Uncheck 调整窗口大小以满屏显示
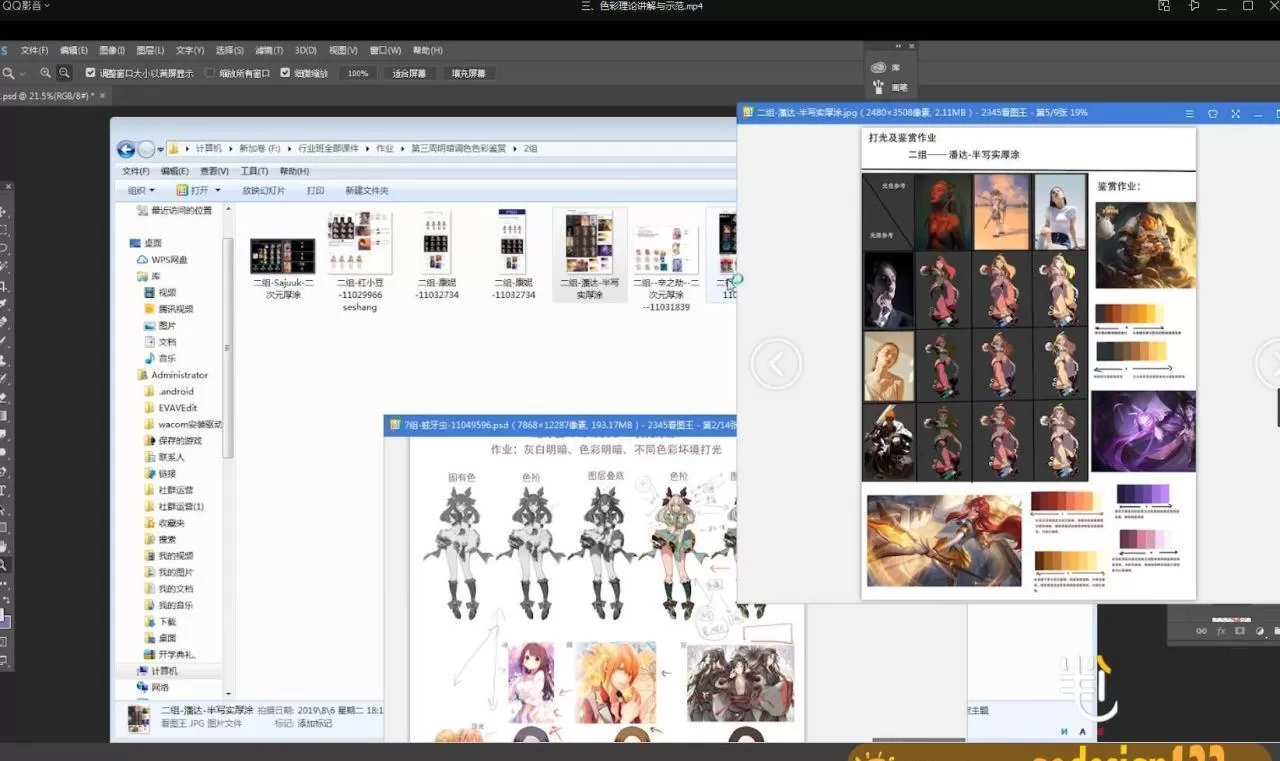This screenshot has height=761, width=1280. pyautogui.click(x=91, y=72)
